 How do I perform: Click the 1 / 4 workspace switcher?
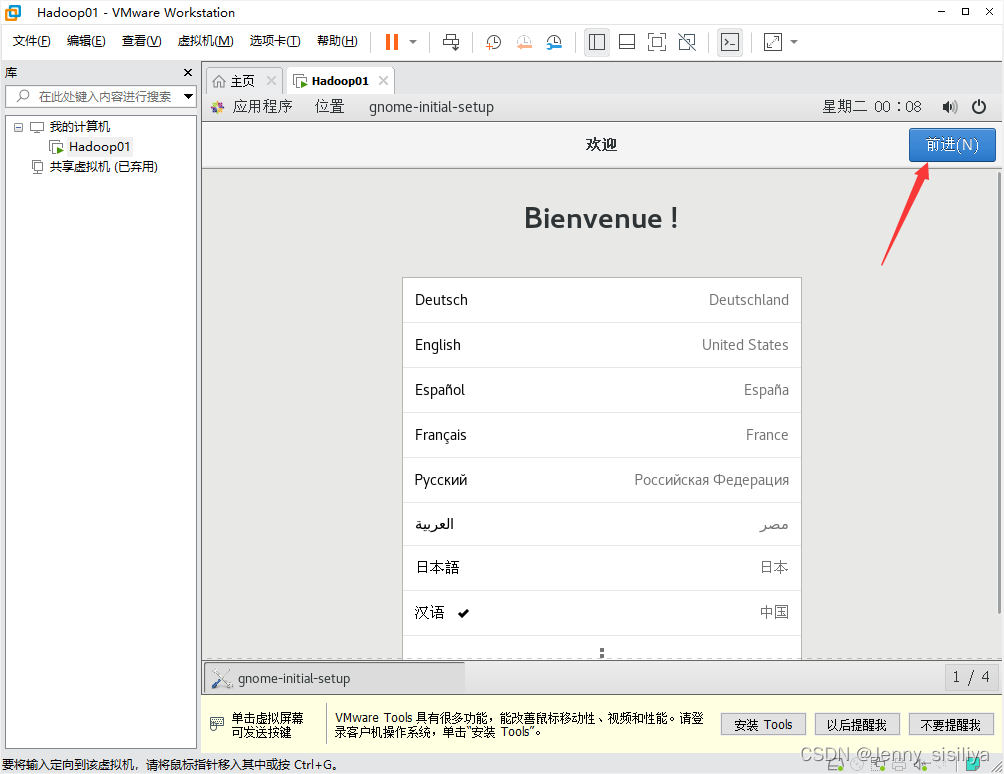(x=971, y=677)
